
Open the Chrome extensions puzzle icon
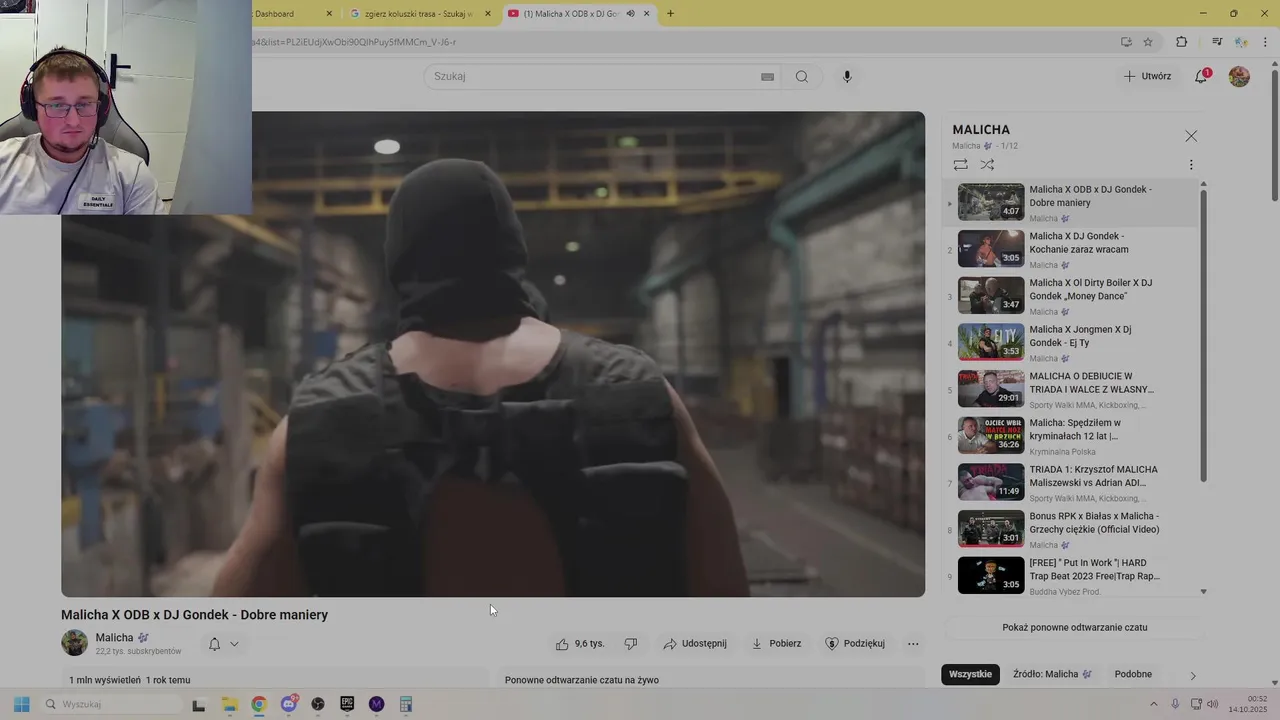[x=1181, y=42]
